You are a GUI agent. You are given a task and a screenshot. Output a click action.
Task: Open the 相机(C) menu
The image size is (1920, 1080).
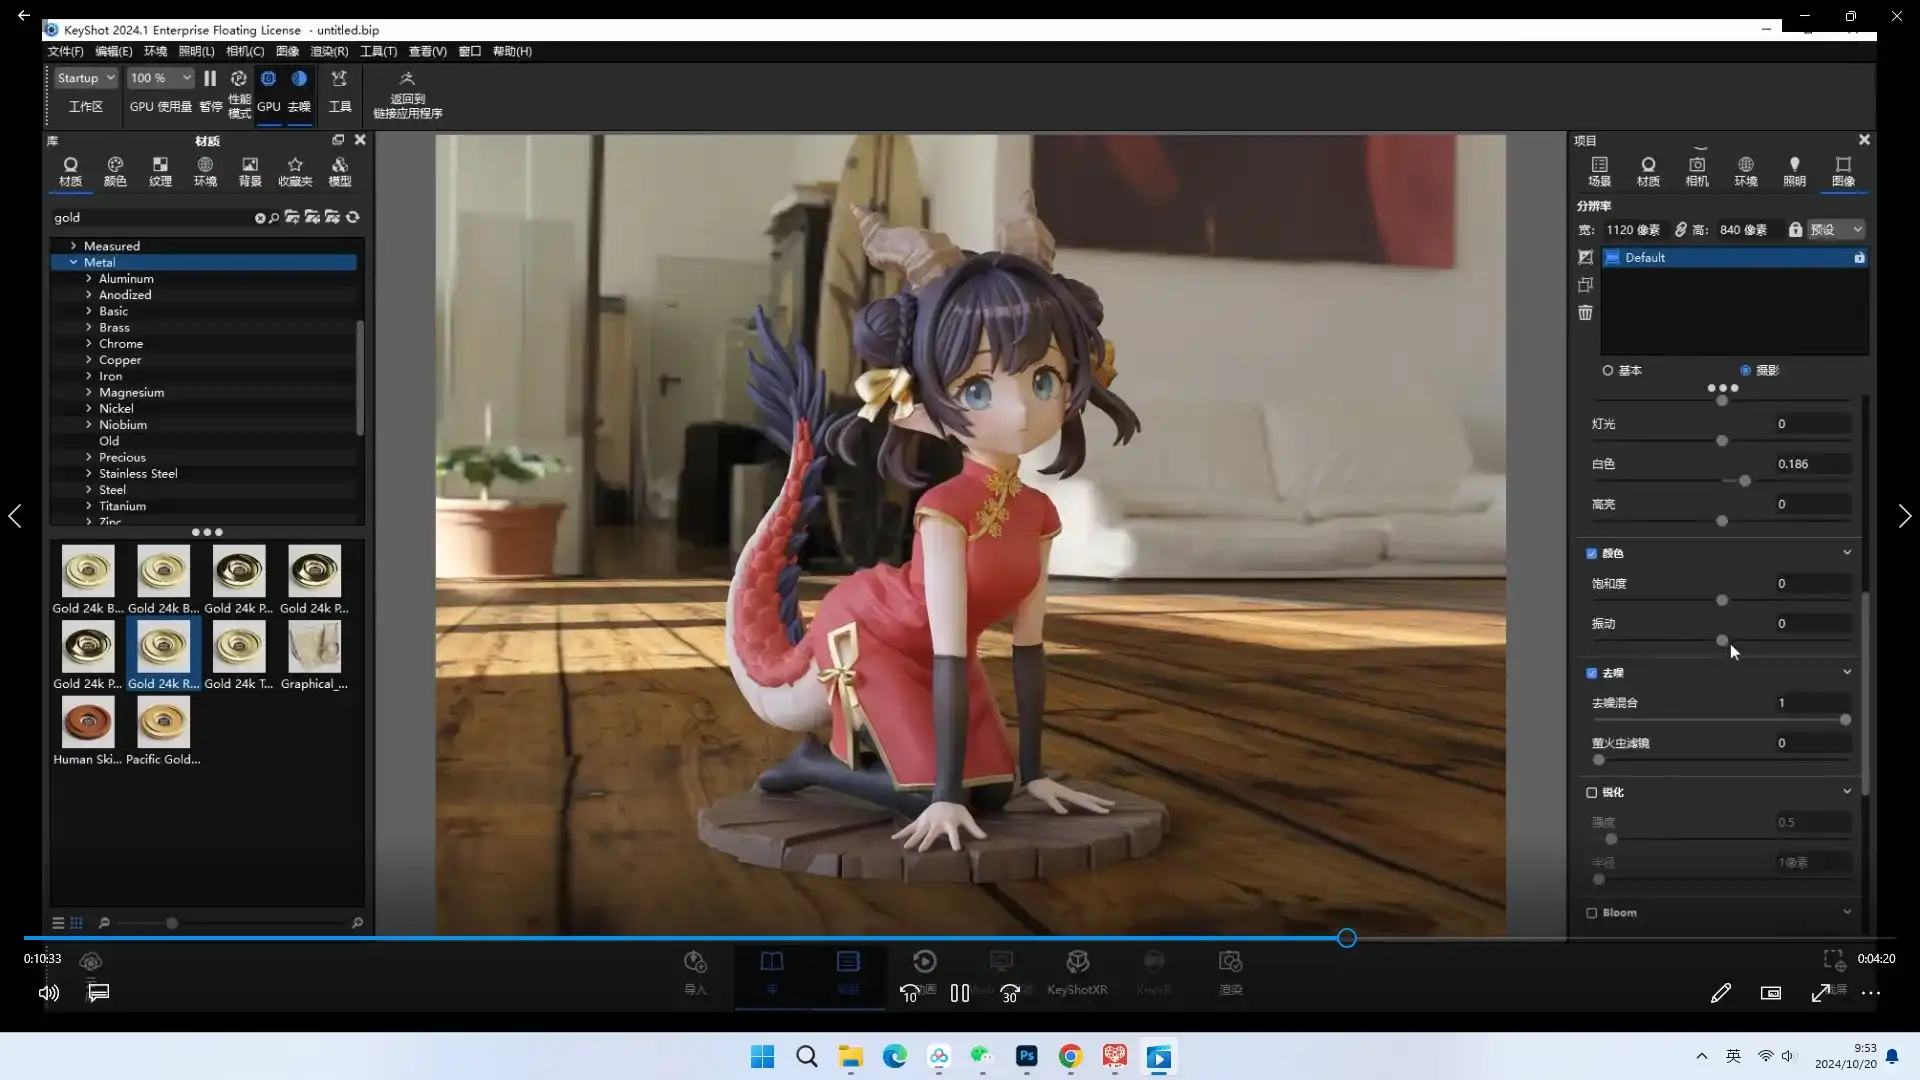[x=245, y=51]
